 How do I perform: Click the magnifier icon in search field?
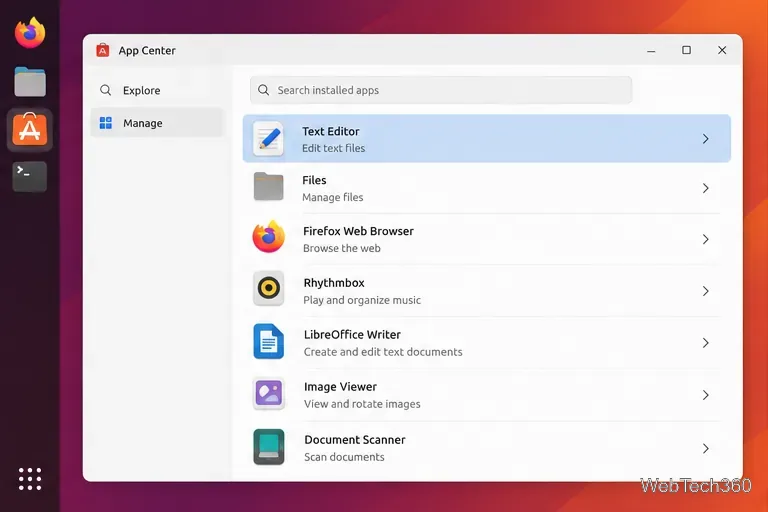(x=264, y=90)
